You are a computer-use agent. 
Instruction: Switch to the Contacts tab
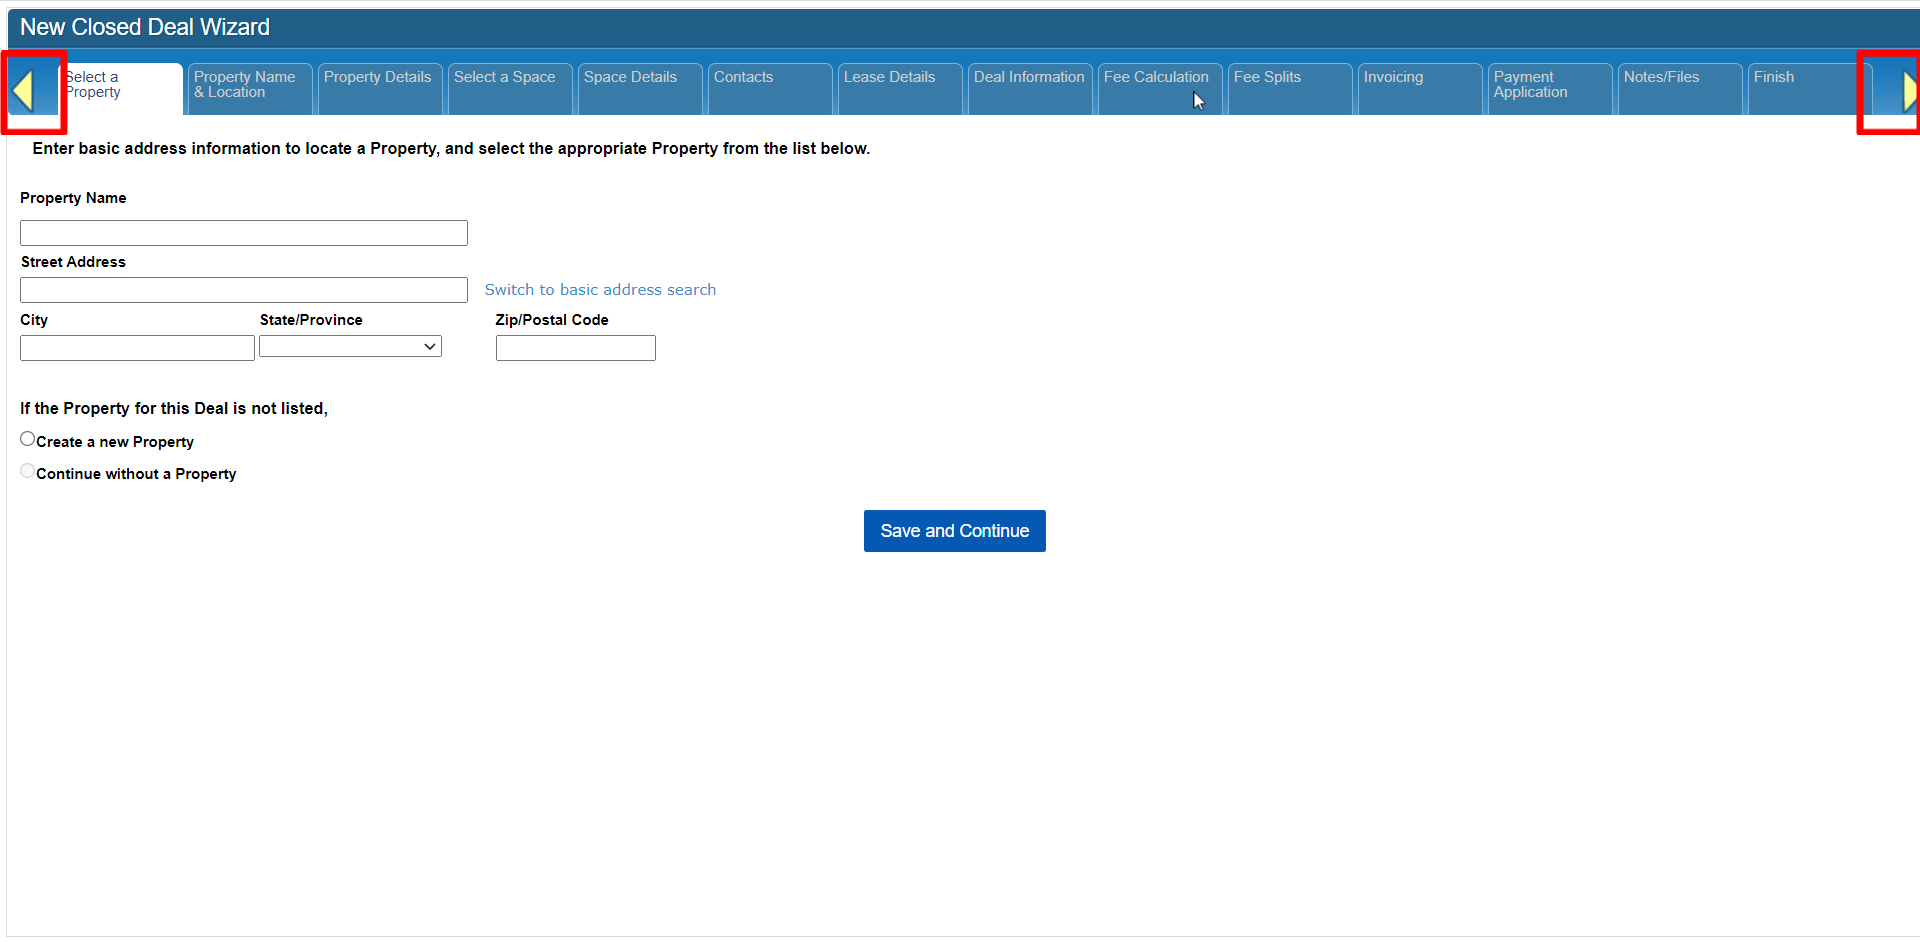(769, 87)
